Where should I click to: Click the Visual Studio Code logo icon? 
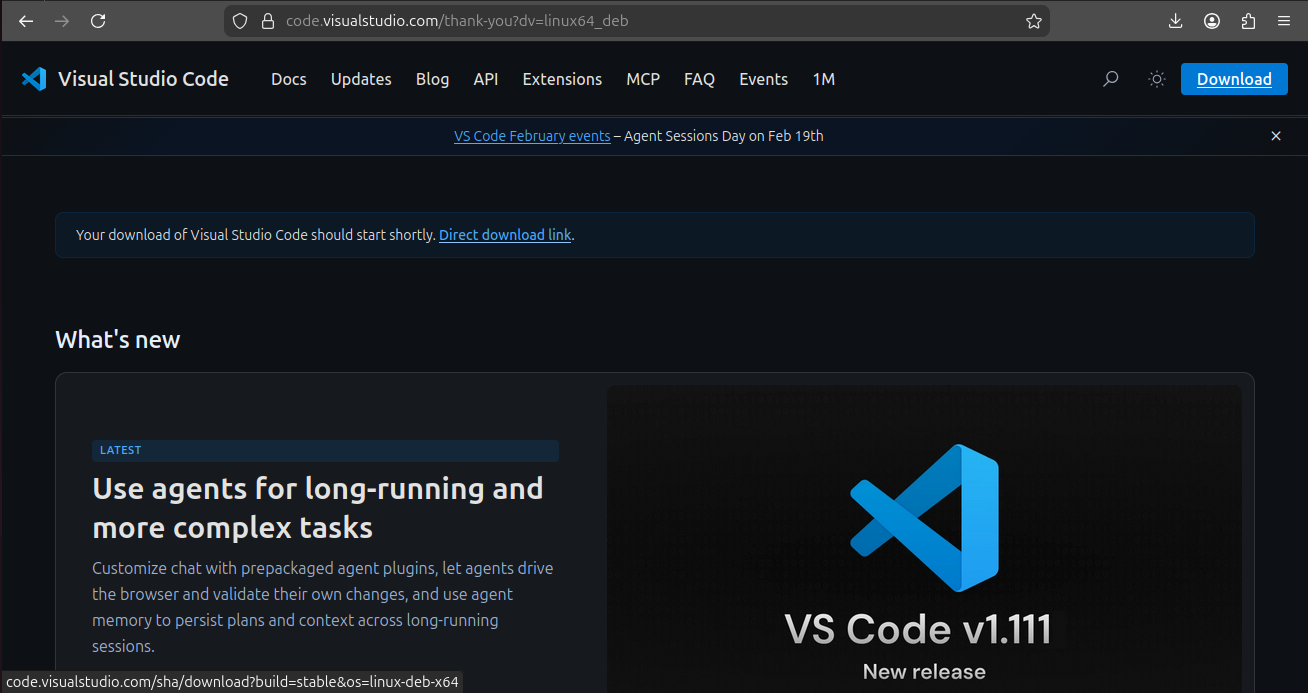pyautogui.click(x=34, y=79)
